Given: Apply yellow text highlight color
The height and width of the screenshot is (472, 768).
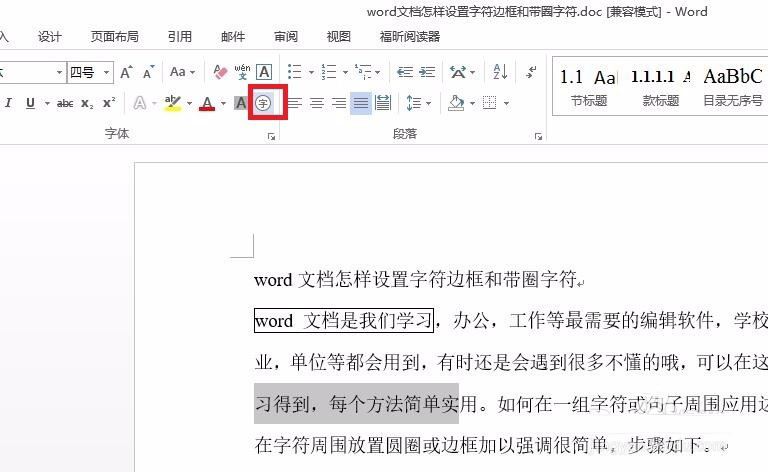Looking at the screenshot, I should click(x=172, y=103).
